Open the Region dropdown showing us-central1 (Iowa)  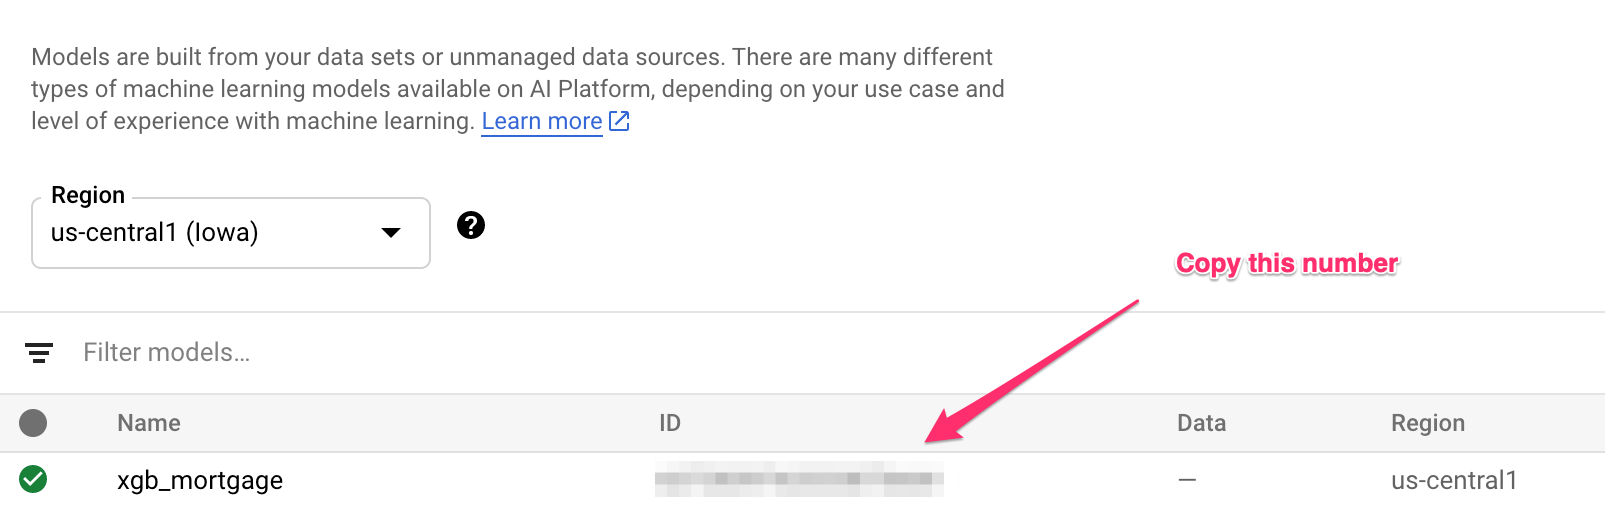(x=230, y=233)
